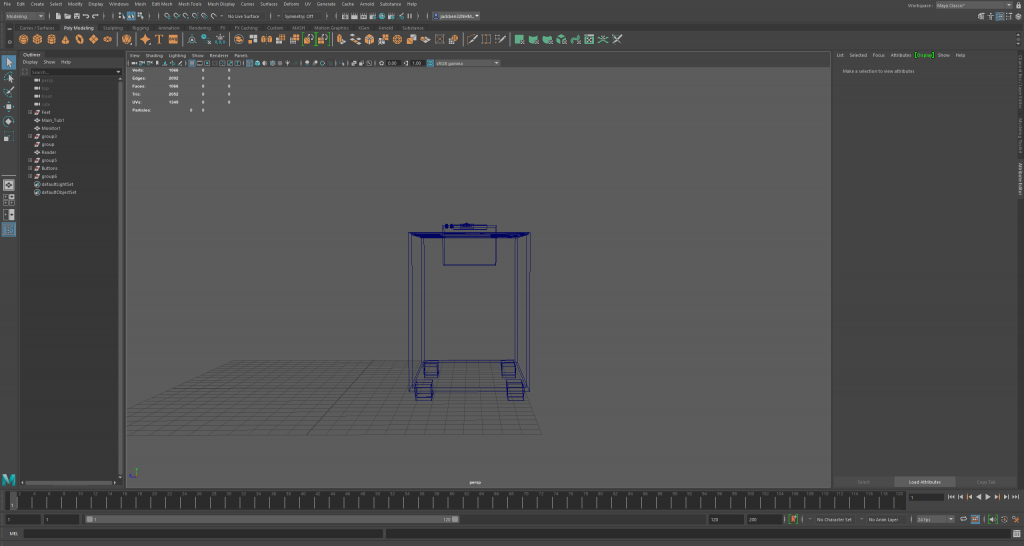Screen dimensions: 1024x546
Task: Expand the Buttons group in Outliner
Action: (30, 168)
